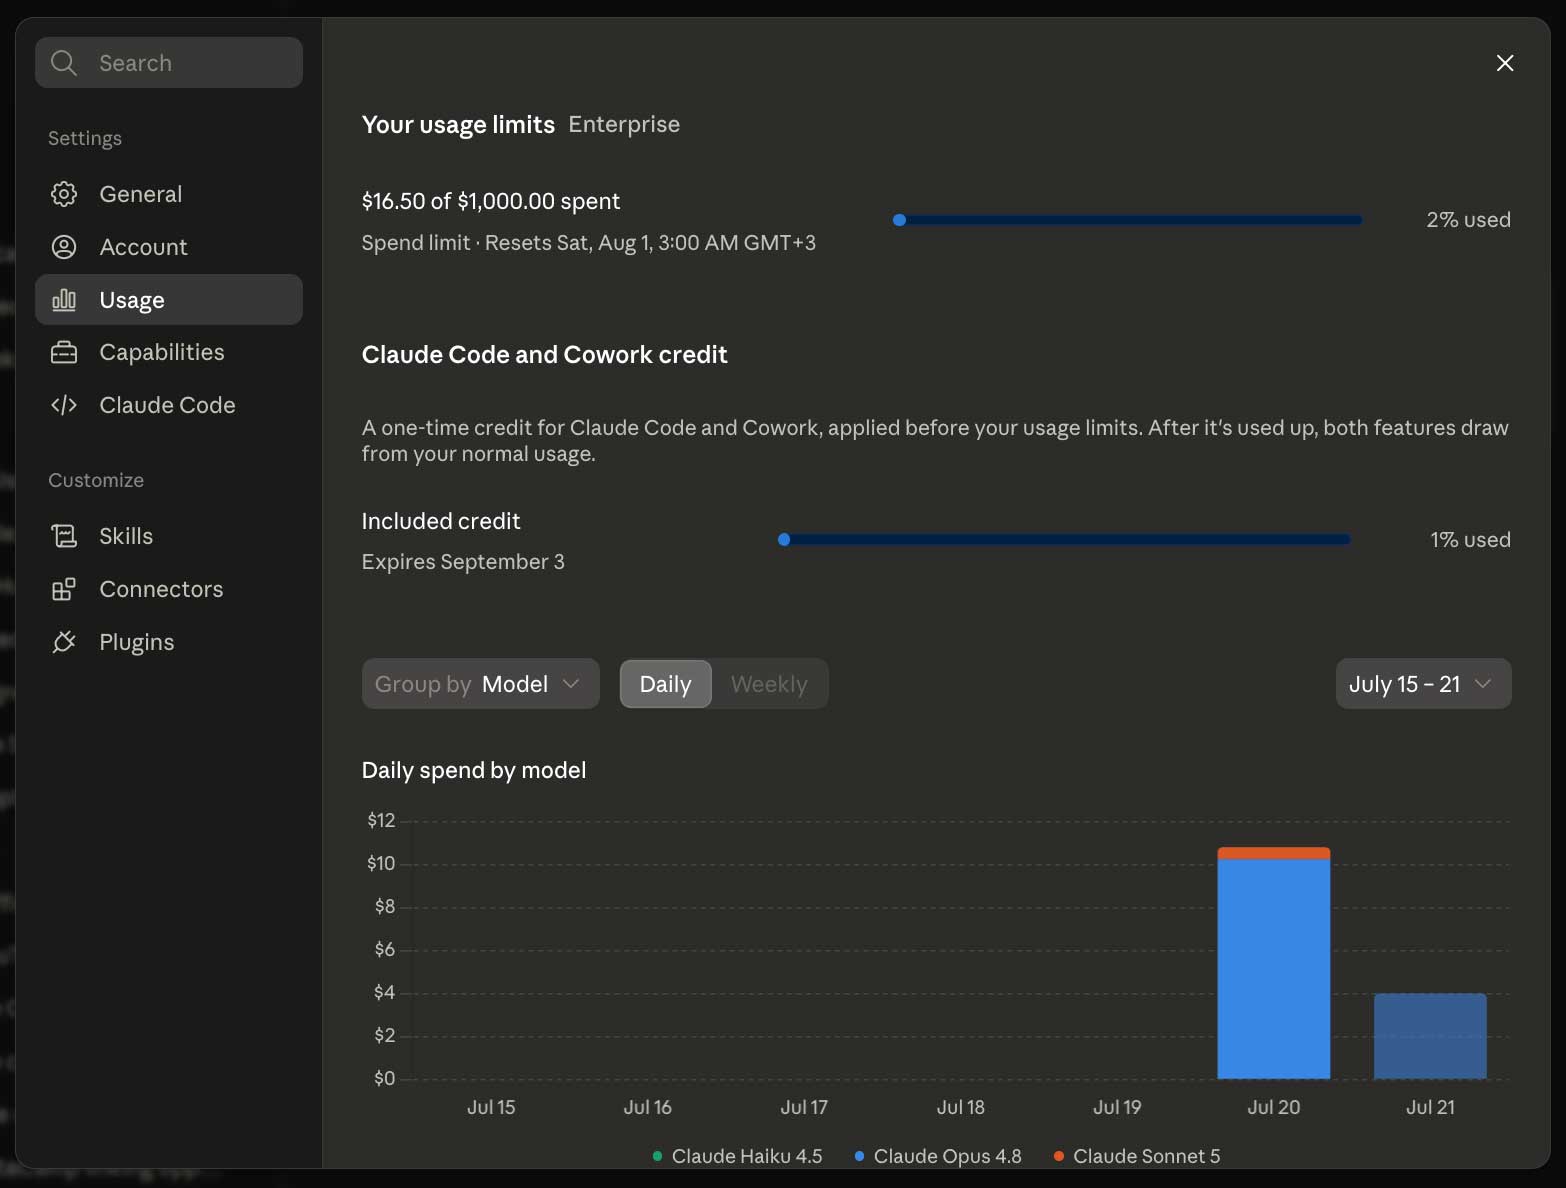
Task: Click the Connectors grid icon
Action: click(x=64, y=589)
